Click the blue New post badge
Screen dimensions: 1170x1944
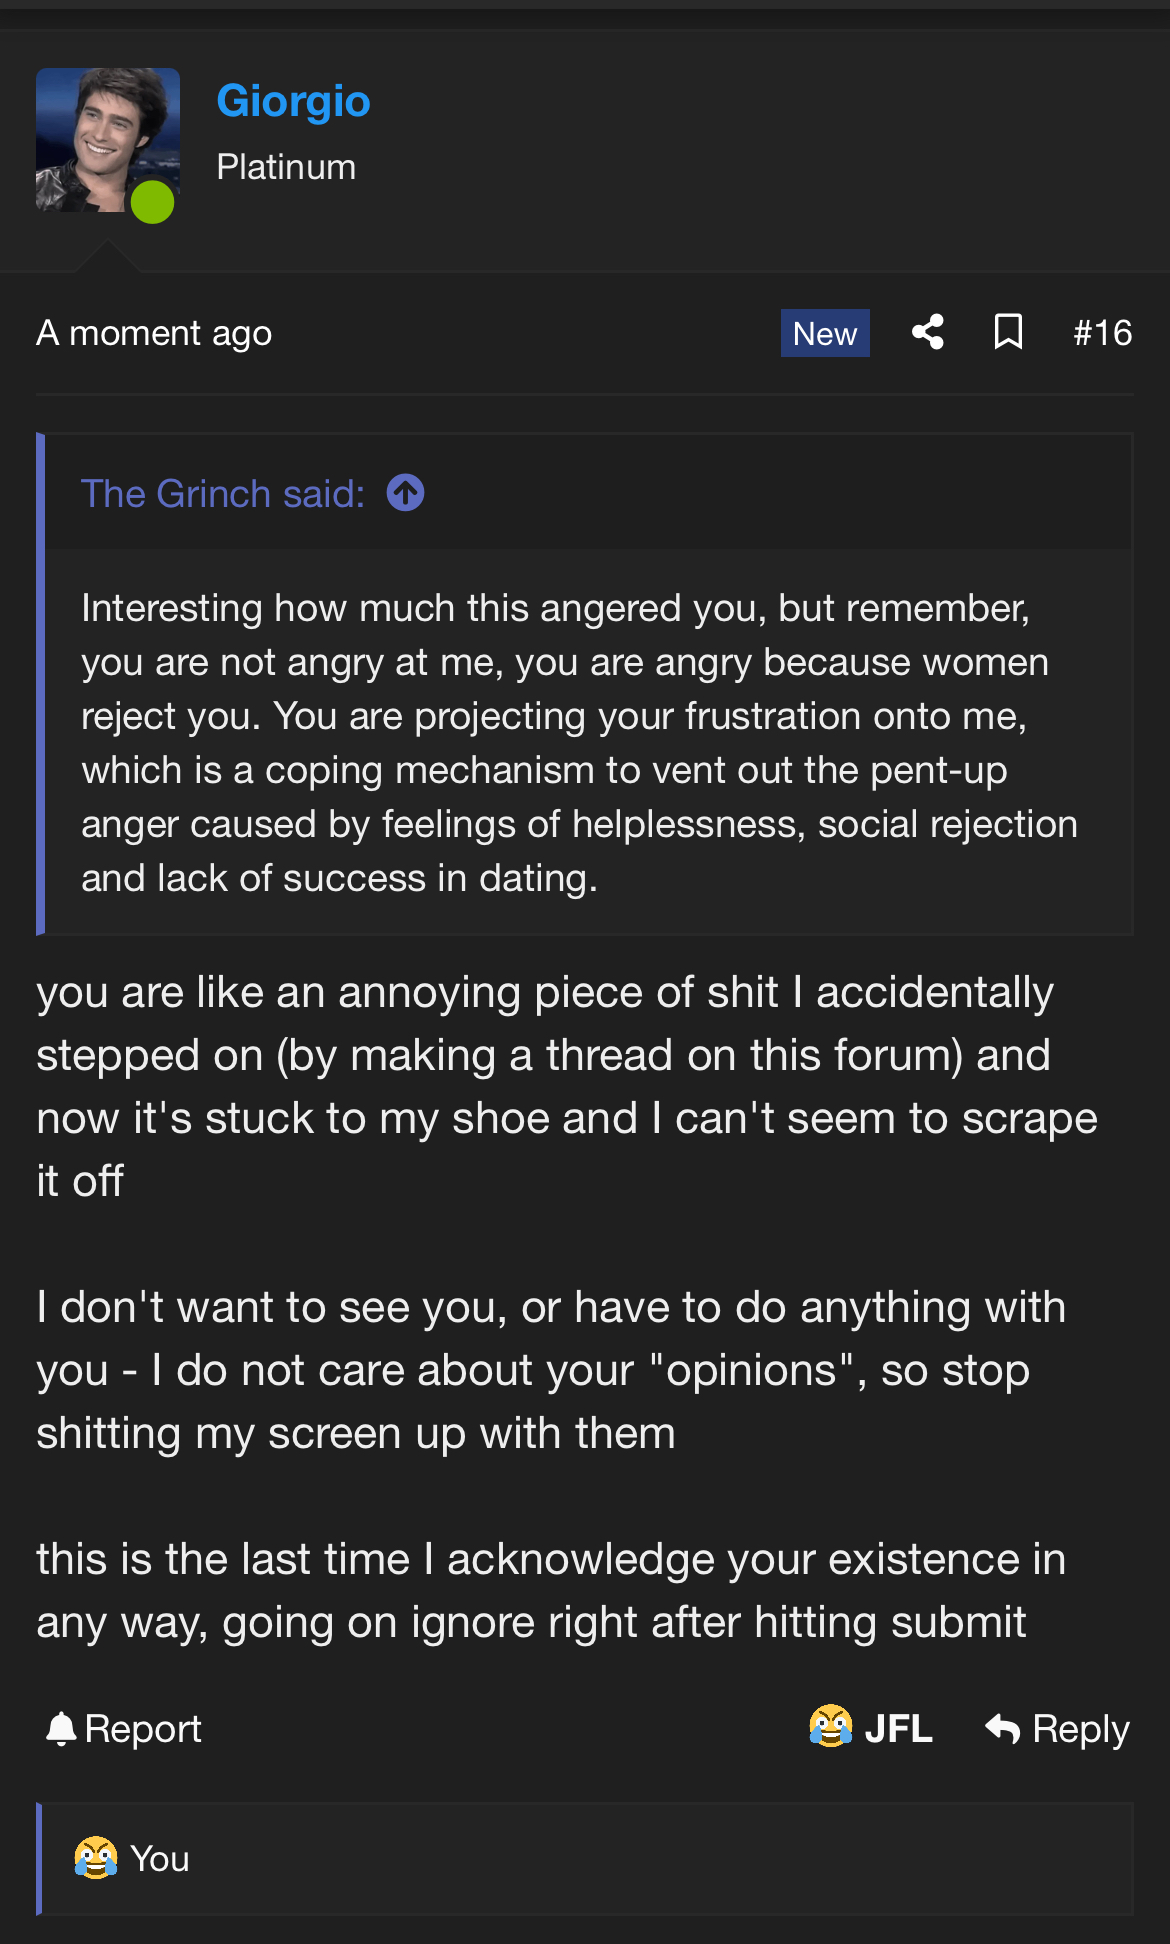click(824, 333)
